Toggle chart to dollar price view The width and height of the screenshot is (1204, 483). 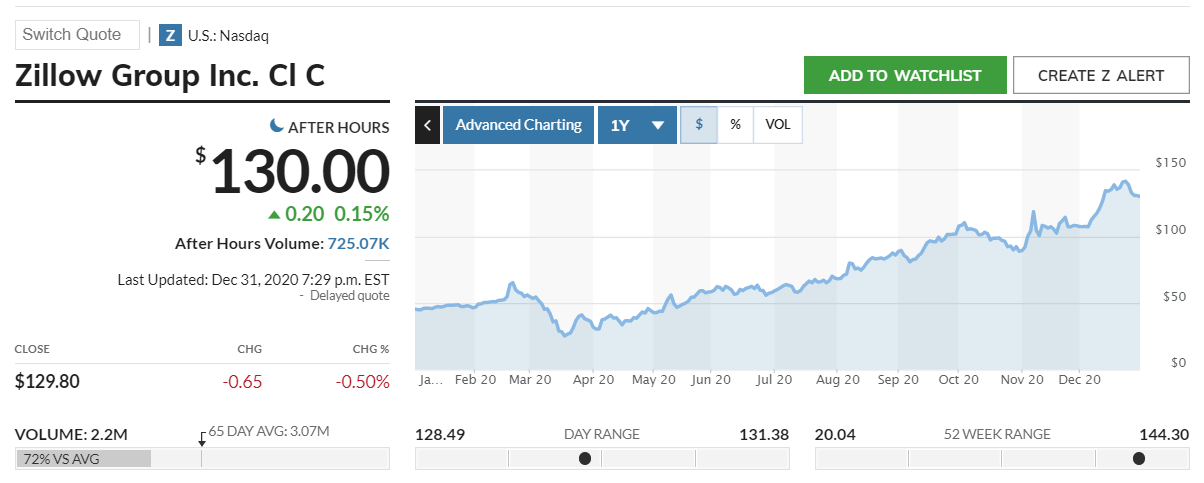[x=699, y=125]
